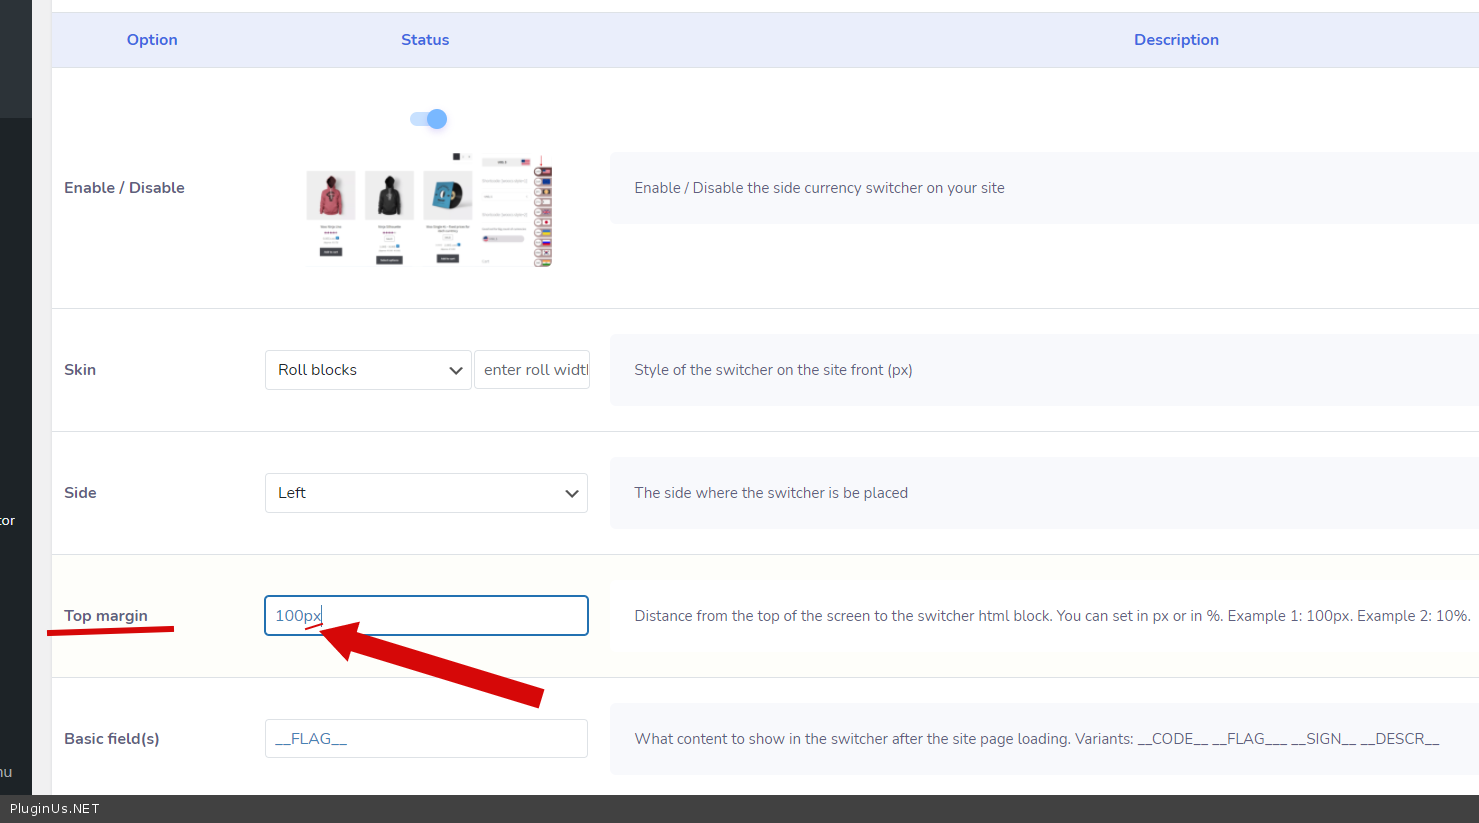This screenshot has width=1479, height=823.
Task: Click the red hoodie in the preview image
Action: (x=331, y=195)
